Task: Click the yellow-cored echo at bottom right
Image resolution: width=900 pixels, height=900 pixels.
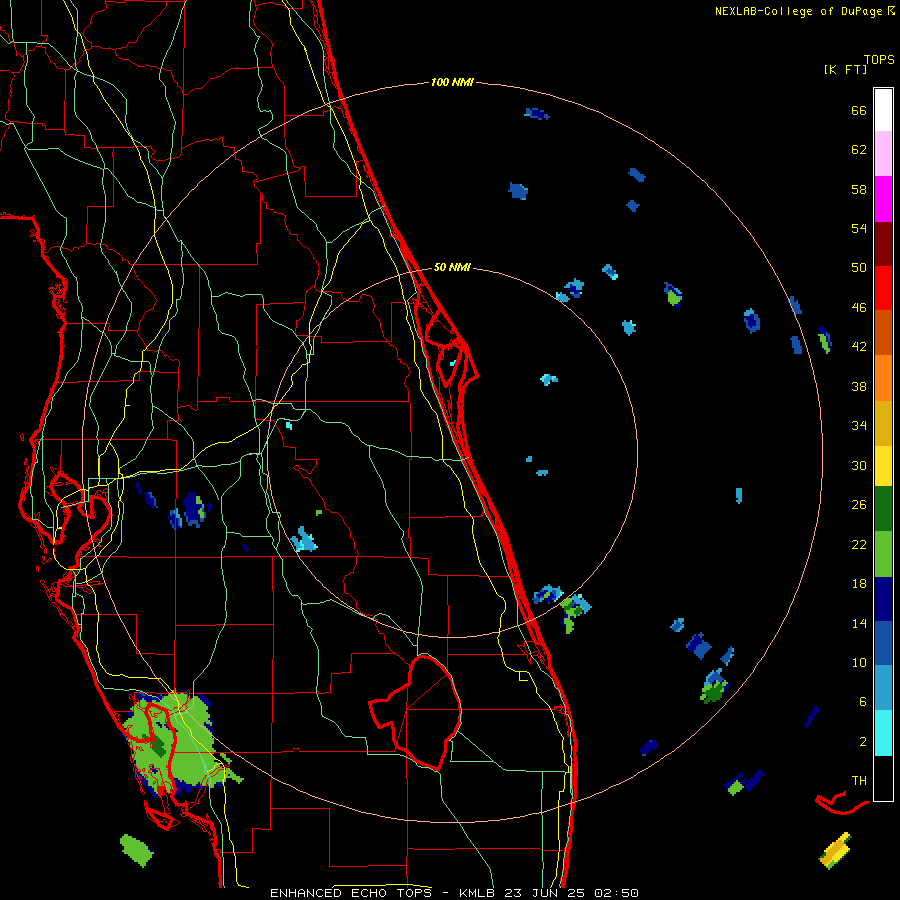Action: 835,850
